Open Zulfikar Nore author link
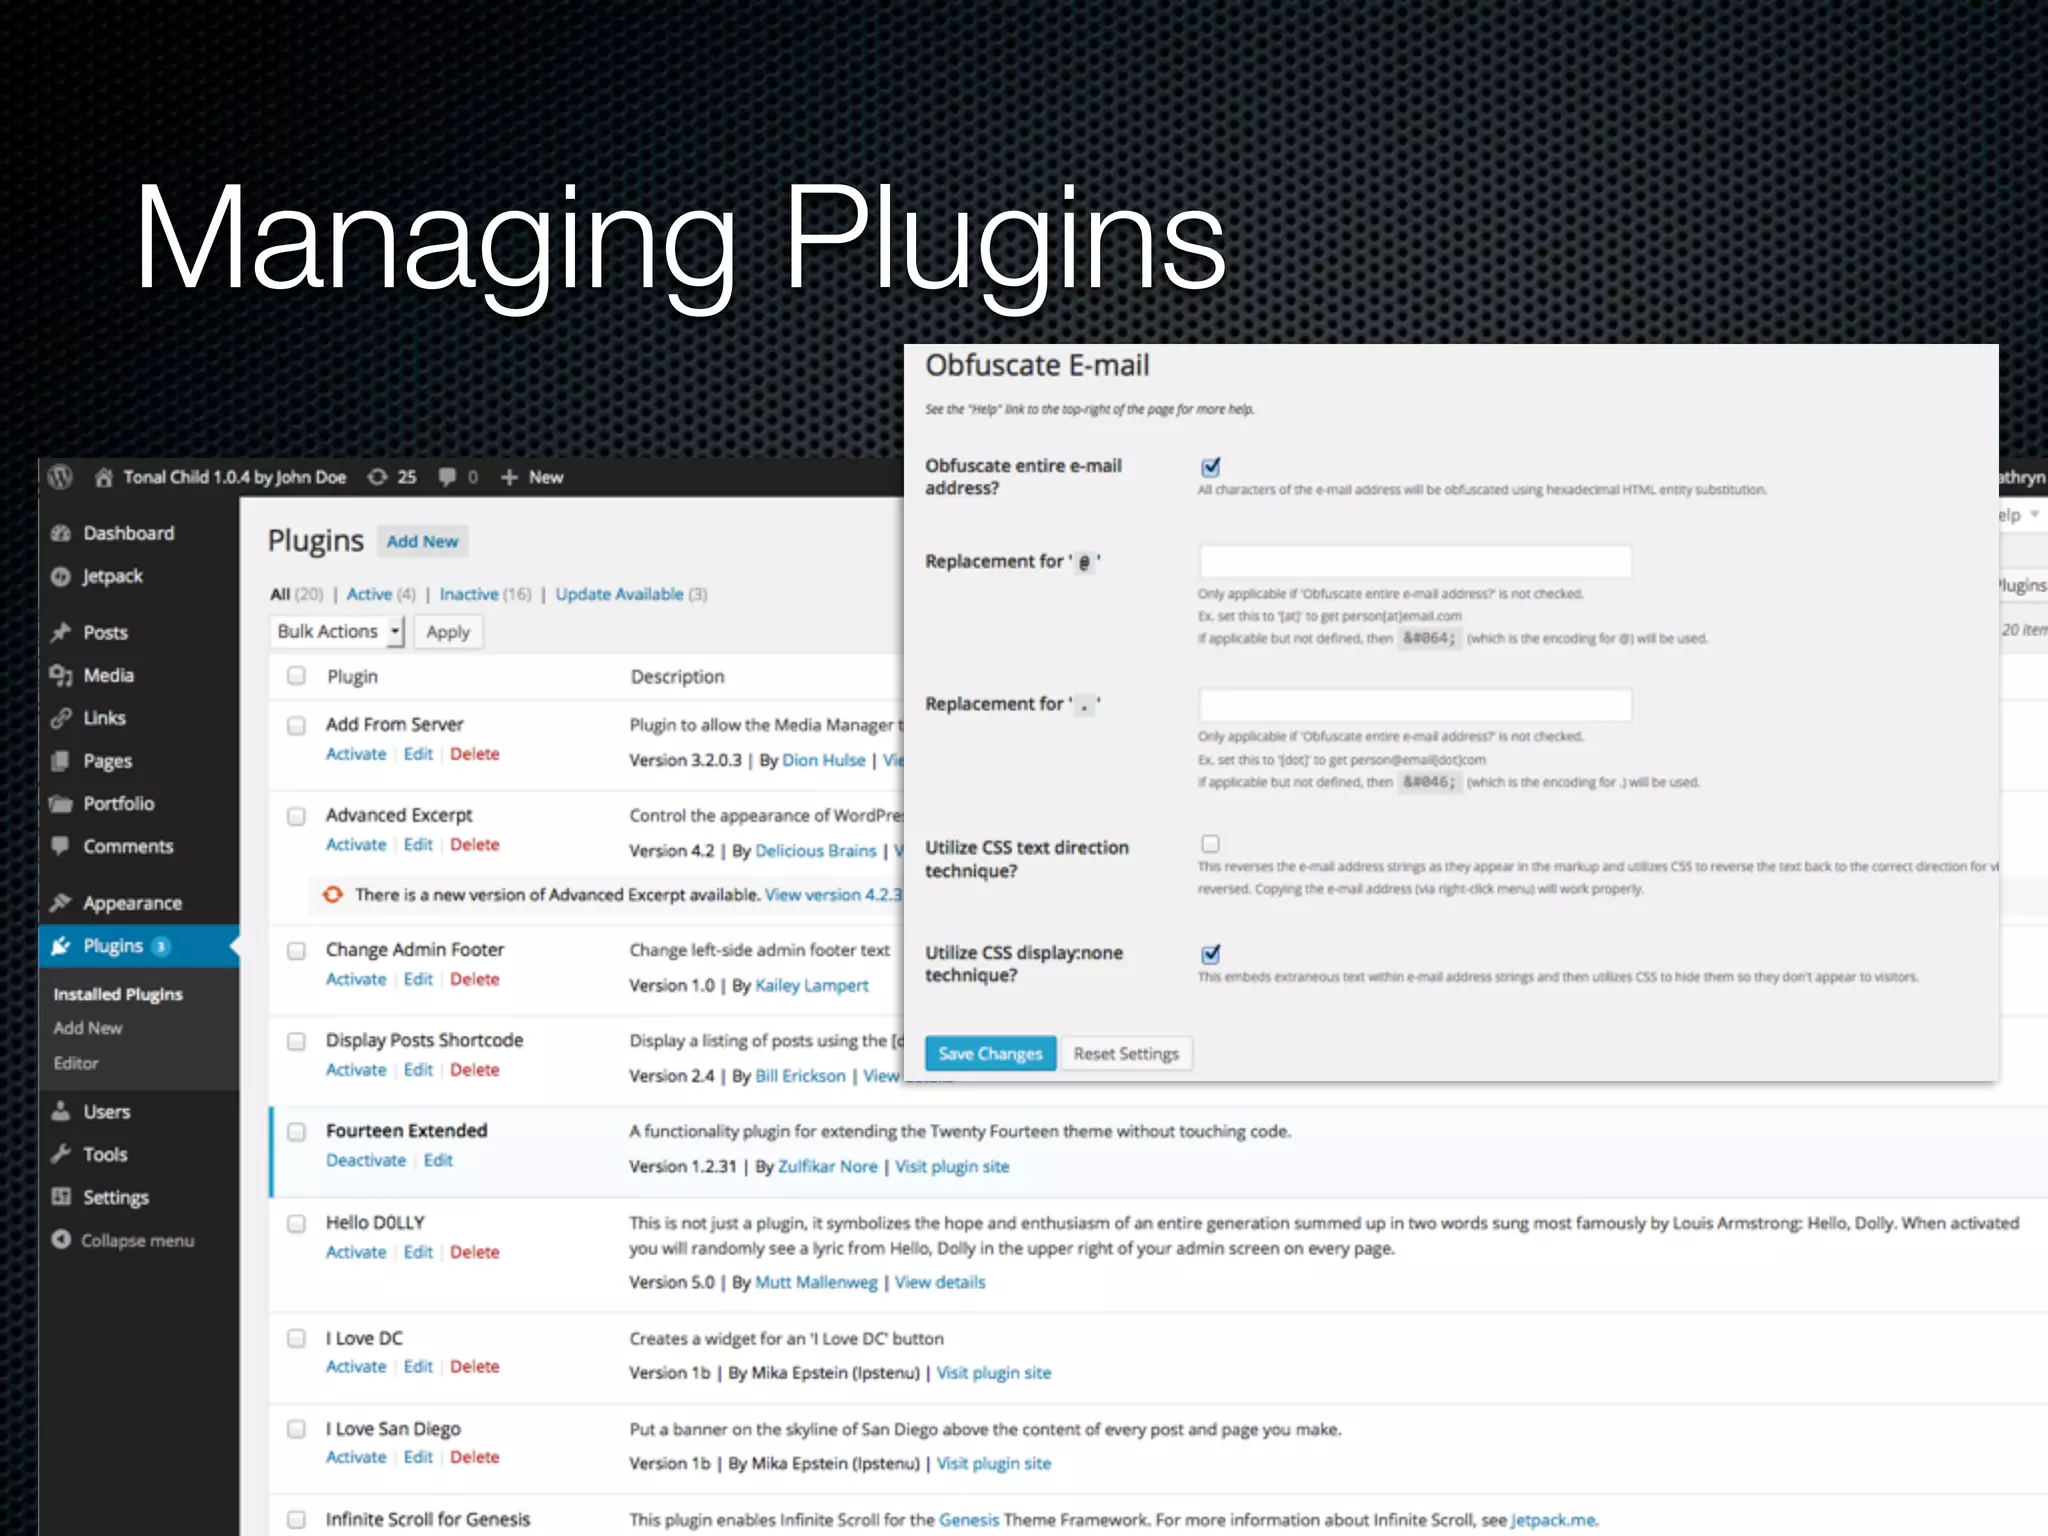This screenshot has width=2048, height=1536. 827,1166
